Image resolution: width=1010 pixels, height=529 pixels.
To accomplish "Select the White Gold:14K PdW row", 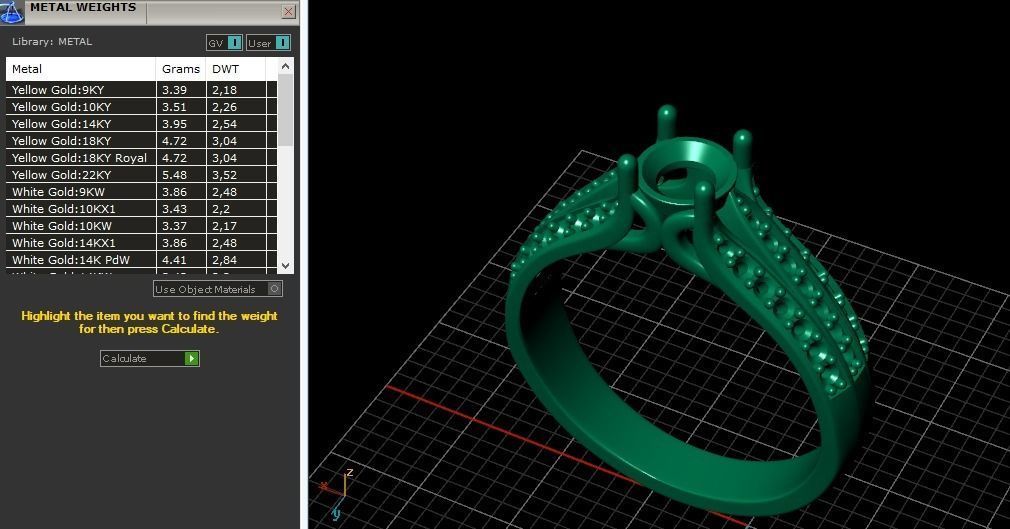I will (142, 260).
